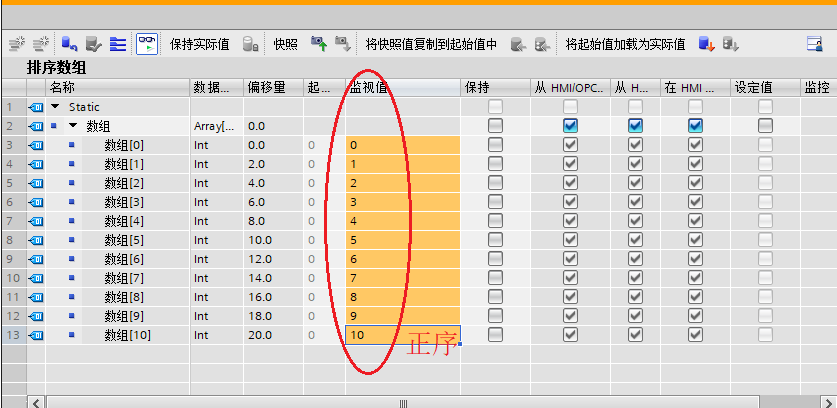Click the database icon before 快照
Image resolution: width=837 pixels, height=408 pixels.
pos(252,44)
